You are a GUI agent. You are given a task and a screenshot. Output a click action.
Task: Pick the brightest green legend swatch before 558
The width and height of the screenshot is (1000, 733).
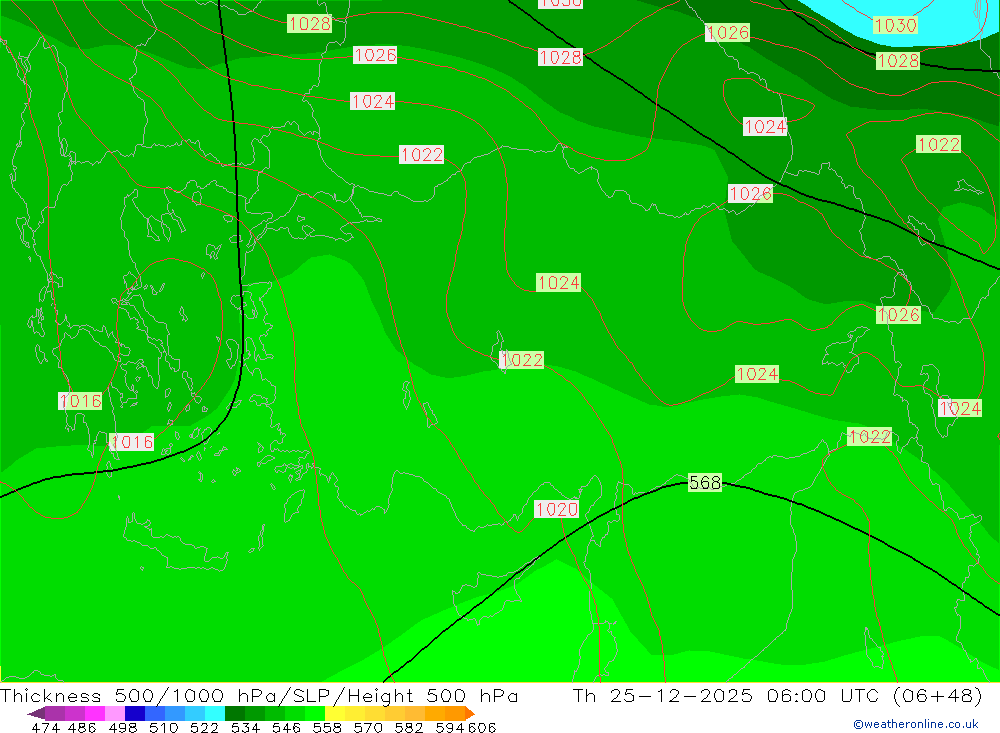(x=313, y=713)
